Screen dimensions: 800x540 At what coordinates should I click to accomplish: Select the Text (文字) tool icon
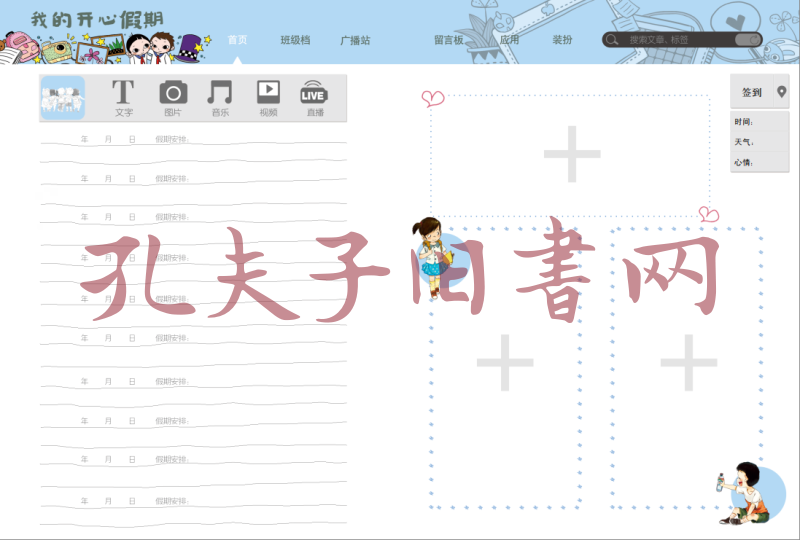click(123, 97)
